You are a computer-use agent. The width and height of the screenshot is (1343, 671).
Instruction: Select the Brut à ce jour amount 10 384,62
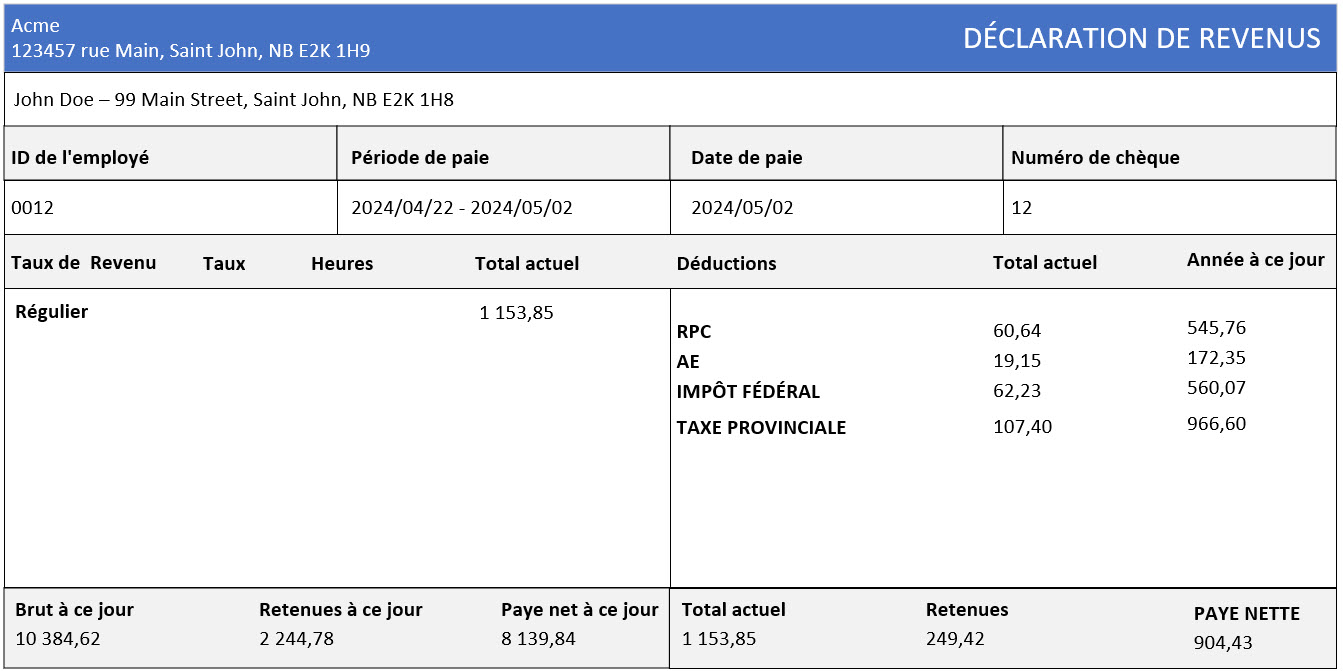[58, 638]
